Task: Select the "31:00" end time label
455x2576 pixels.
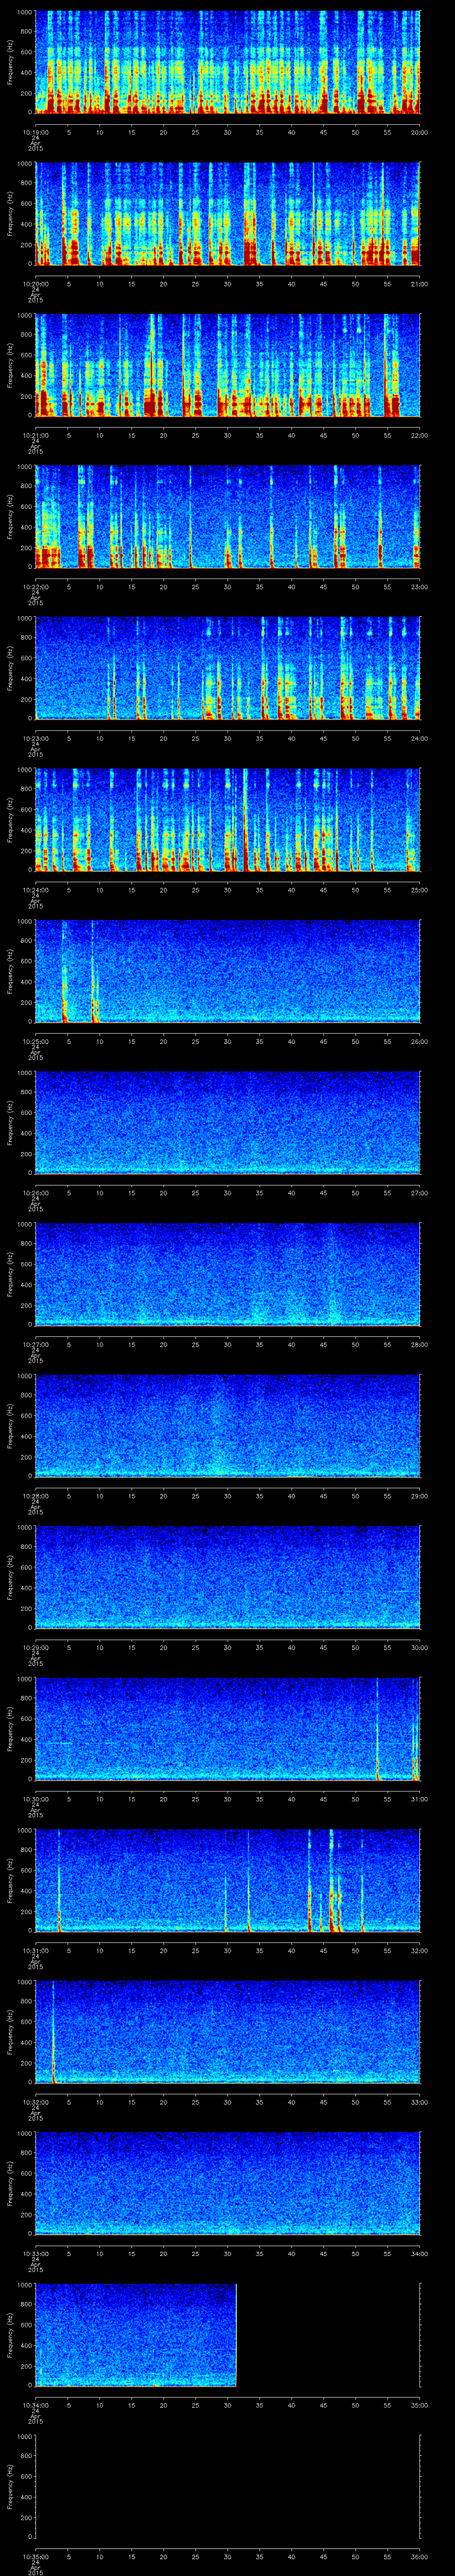Action: pos(419,1799)
